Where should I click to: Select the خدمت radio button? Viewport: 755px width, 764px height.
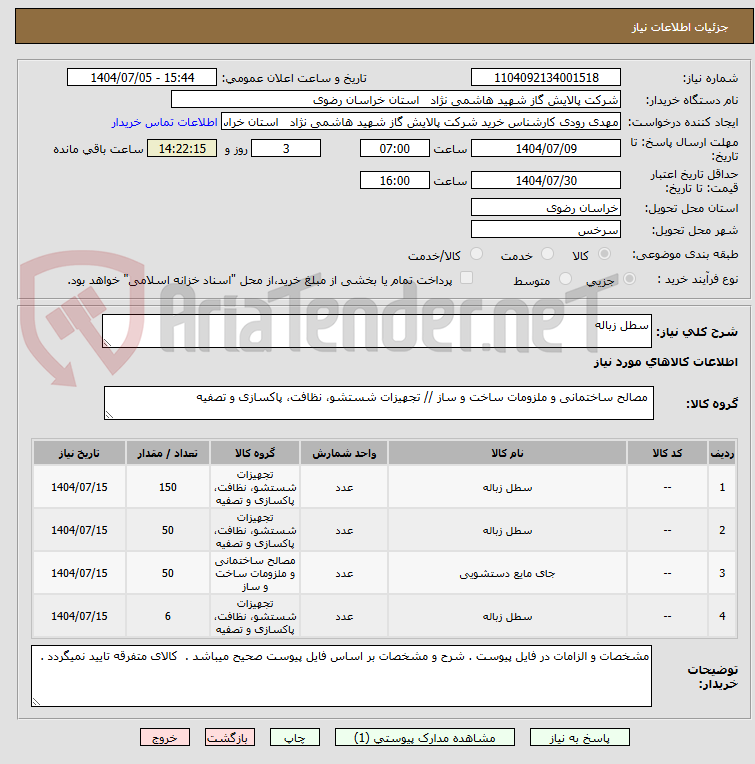(547, 254)
